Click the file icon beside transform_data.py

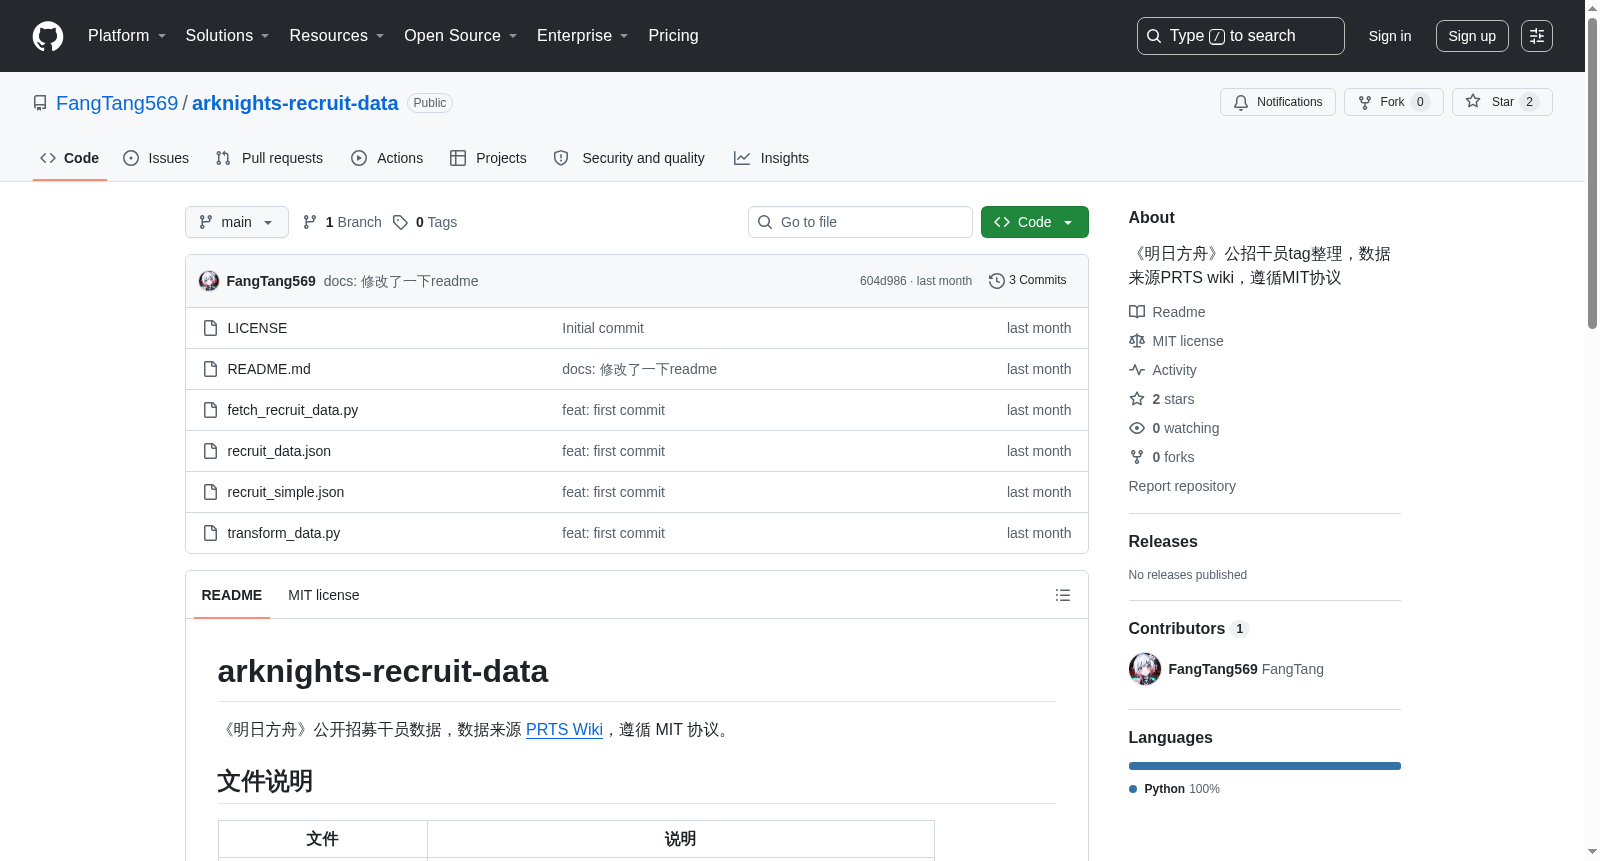(x=210, y=533)
